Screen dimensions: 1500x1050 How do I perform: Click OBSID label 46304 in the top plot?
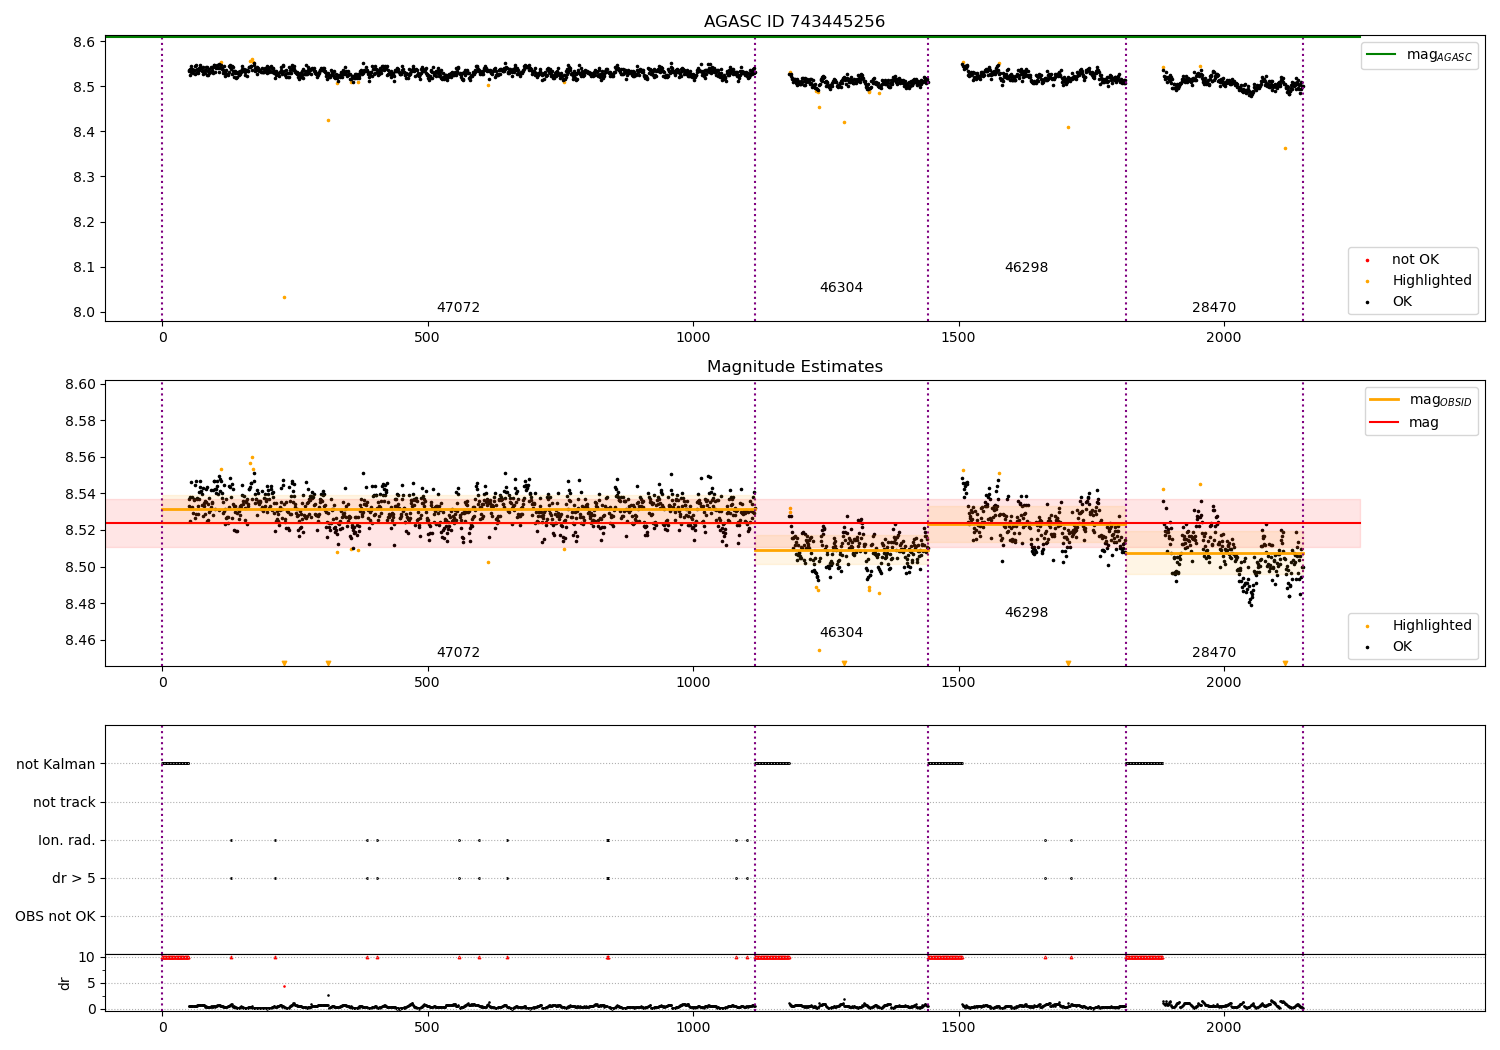(x=841, y=287)
